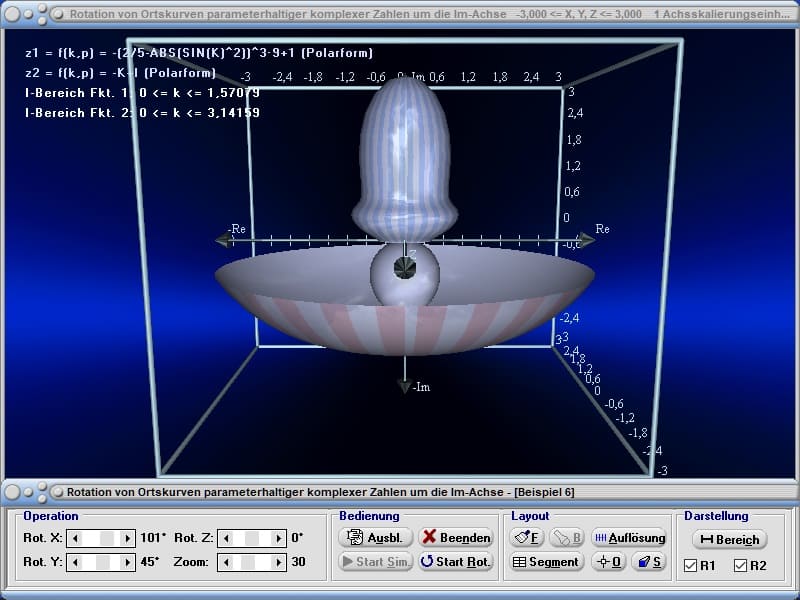Click the Zoom scrollbar thumb
Image resolution: width=800 pixels, height=600 pixels.
coord(248,562)
